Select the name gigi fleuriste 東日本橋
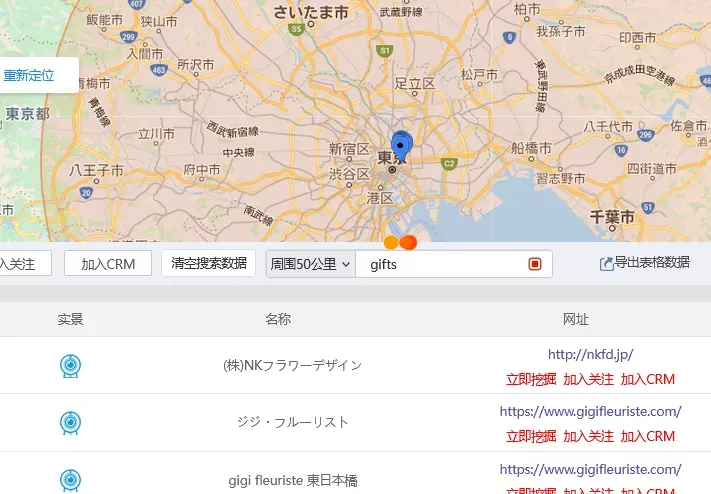The width and height of the screenshot is (711, 494). pyautogui.click(x=293, y=480)
